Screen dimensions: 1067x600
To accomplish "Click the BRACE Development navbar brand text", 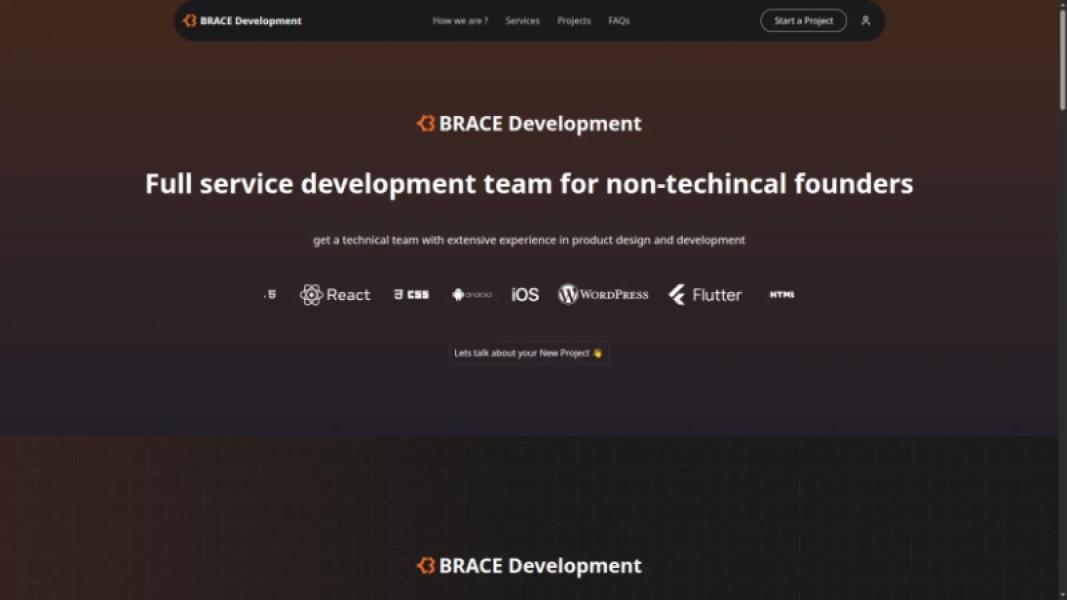I will pyautogui.click(x=251, y=21).
